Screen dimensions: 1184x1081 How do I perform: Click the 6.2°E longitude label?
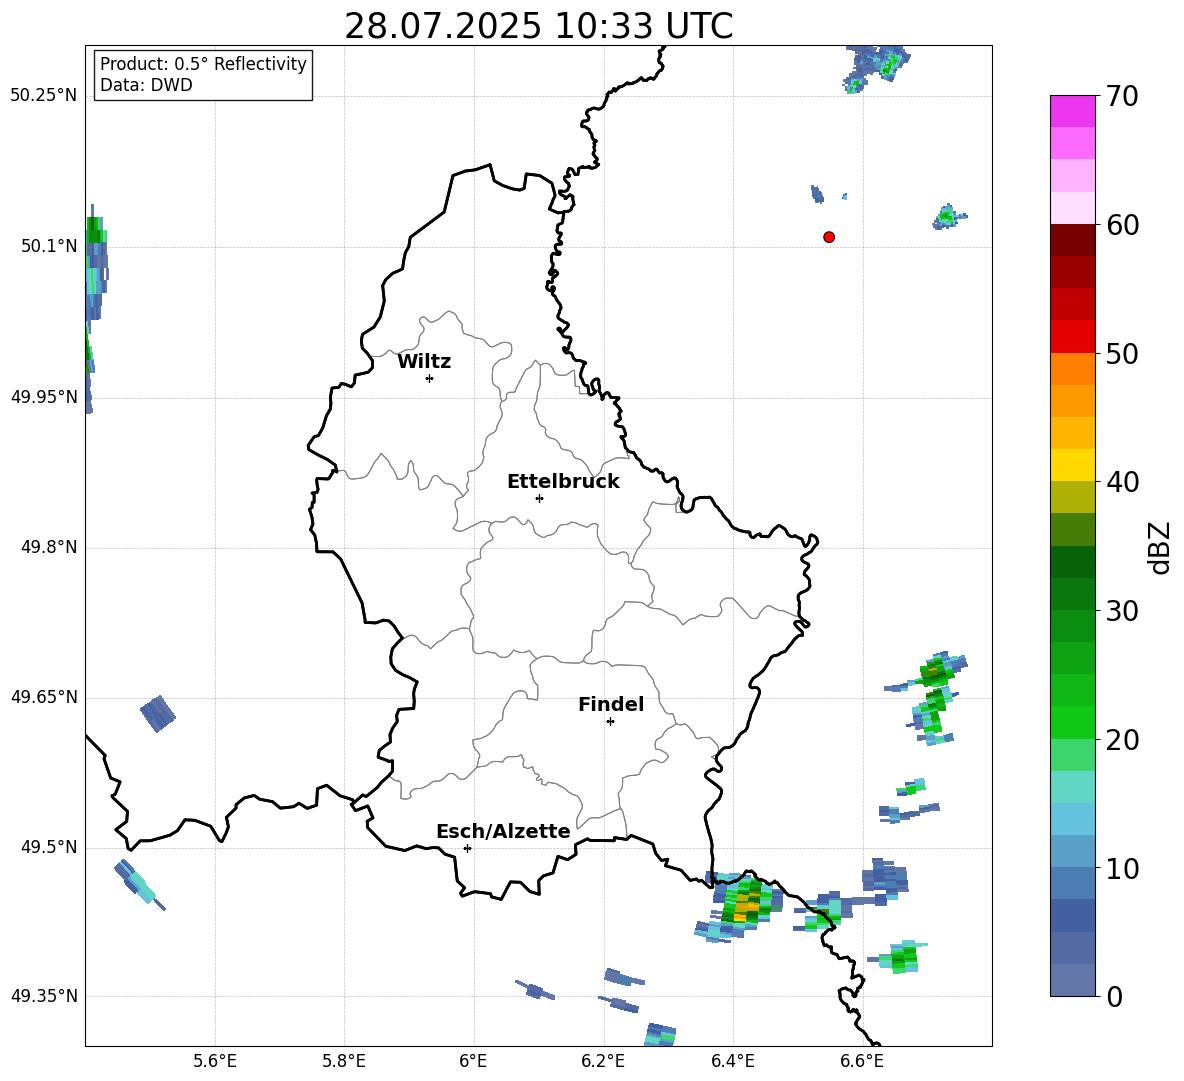point(603,1061)
